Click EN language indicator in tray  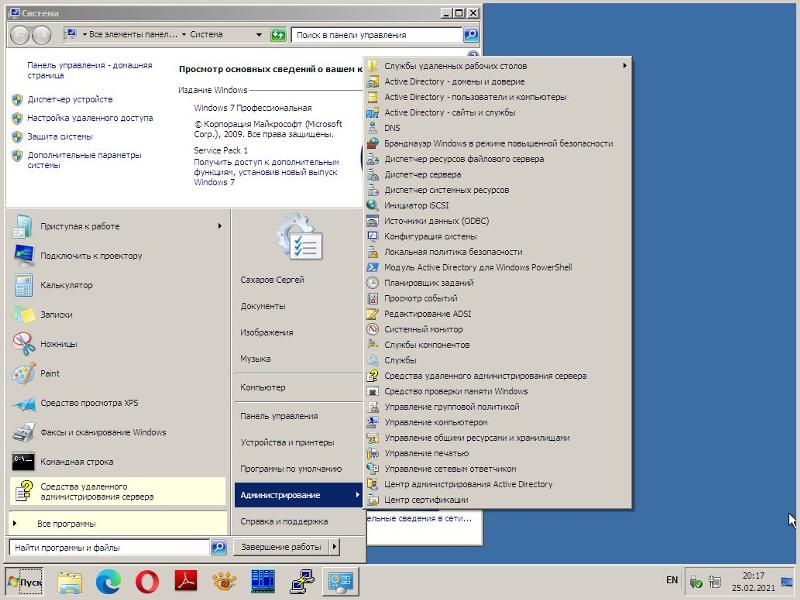click(672, 580)
